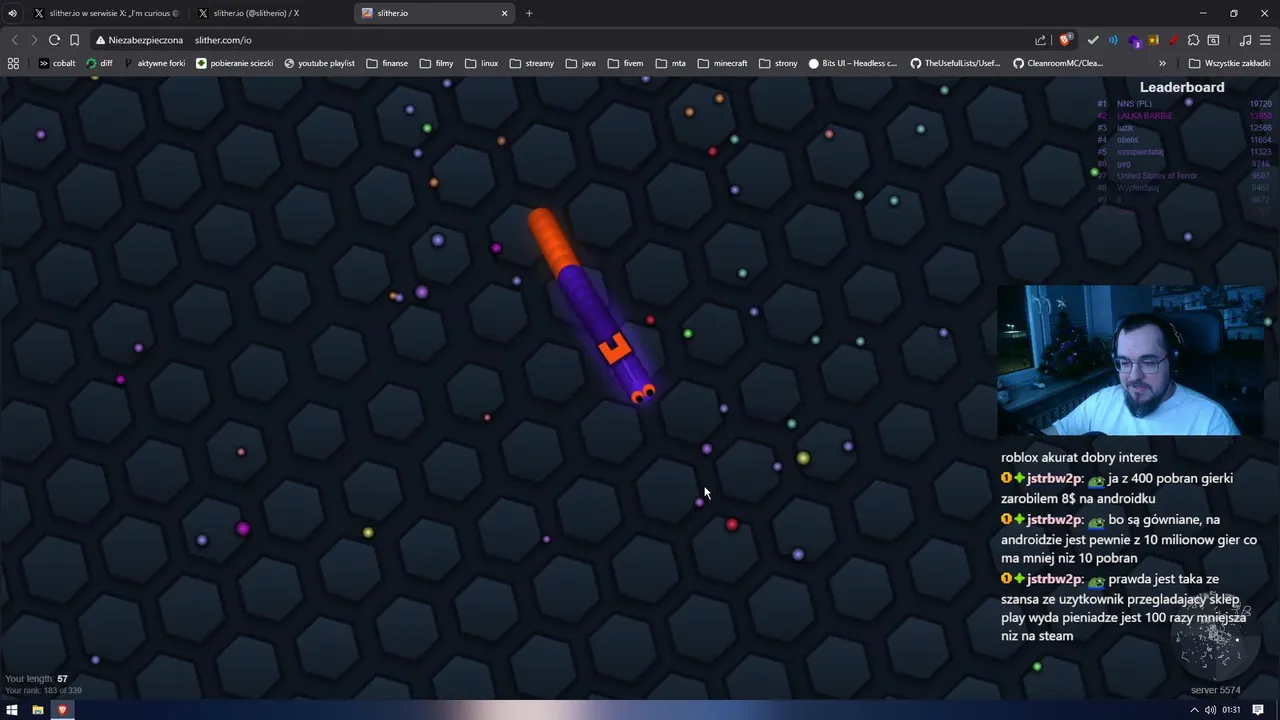
Task: Open the Brave Shields lion icon
Action: 1065,40
